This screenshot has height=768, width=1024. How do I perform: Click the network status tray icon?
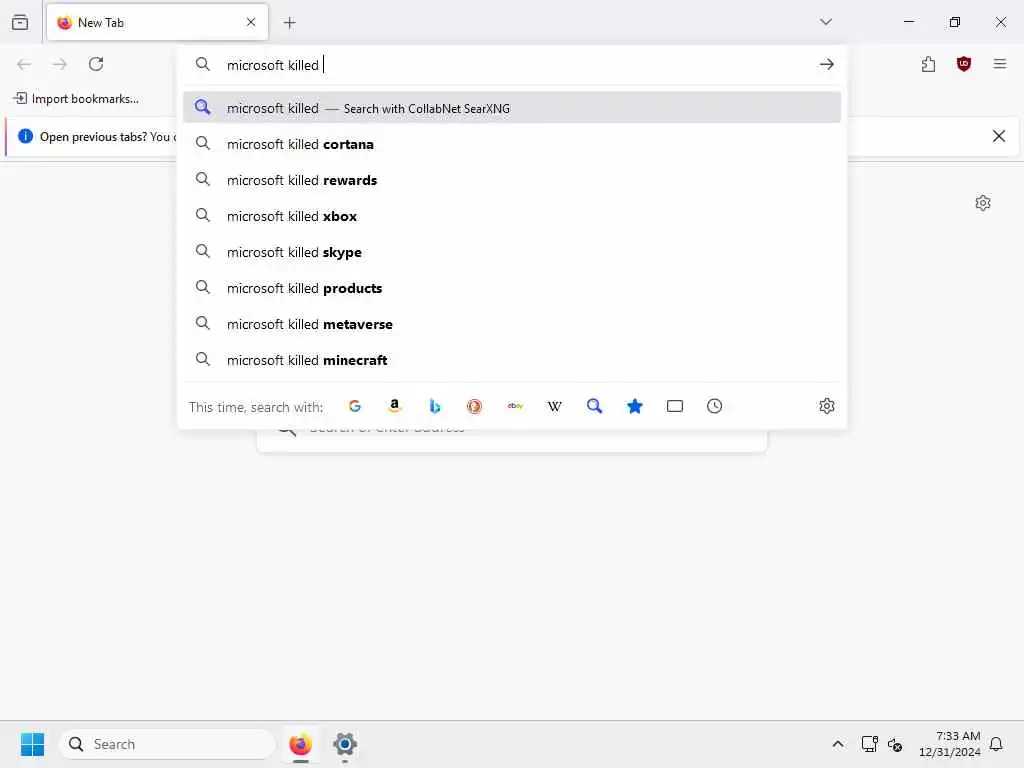click(869, 744)
